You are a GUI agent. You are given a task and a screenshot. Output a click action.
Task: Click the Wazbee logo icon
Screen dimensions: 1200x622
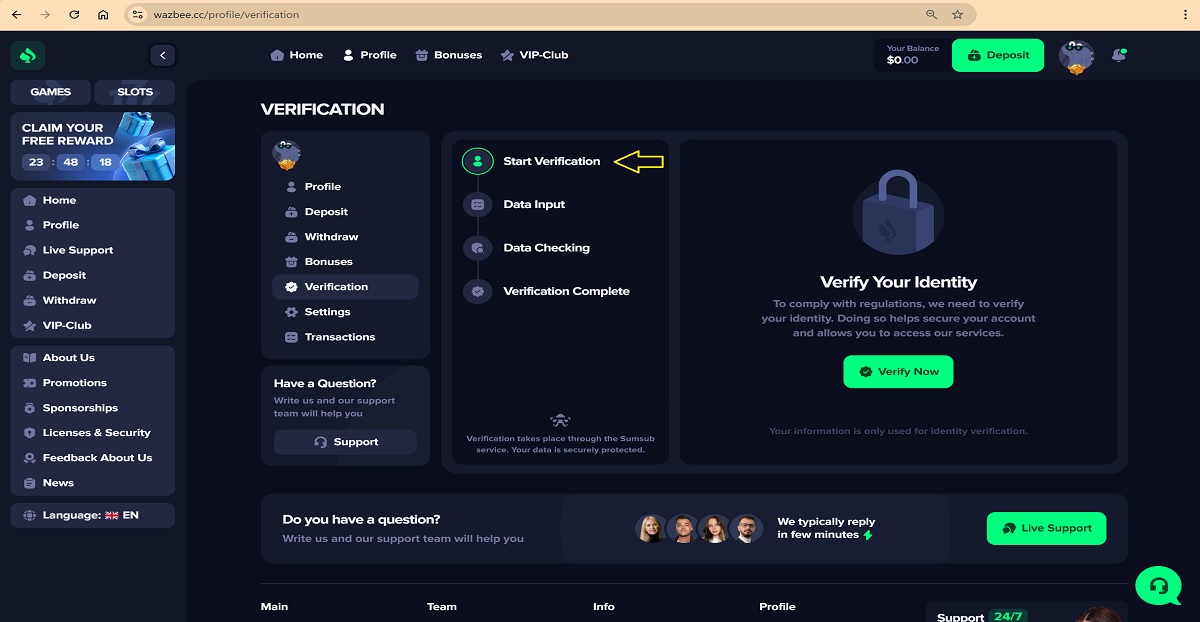pos(28,56)
